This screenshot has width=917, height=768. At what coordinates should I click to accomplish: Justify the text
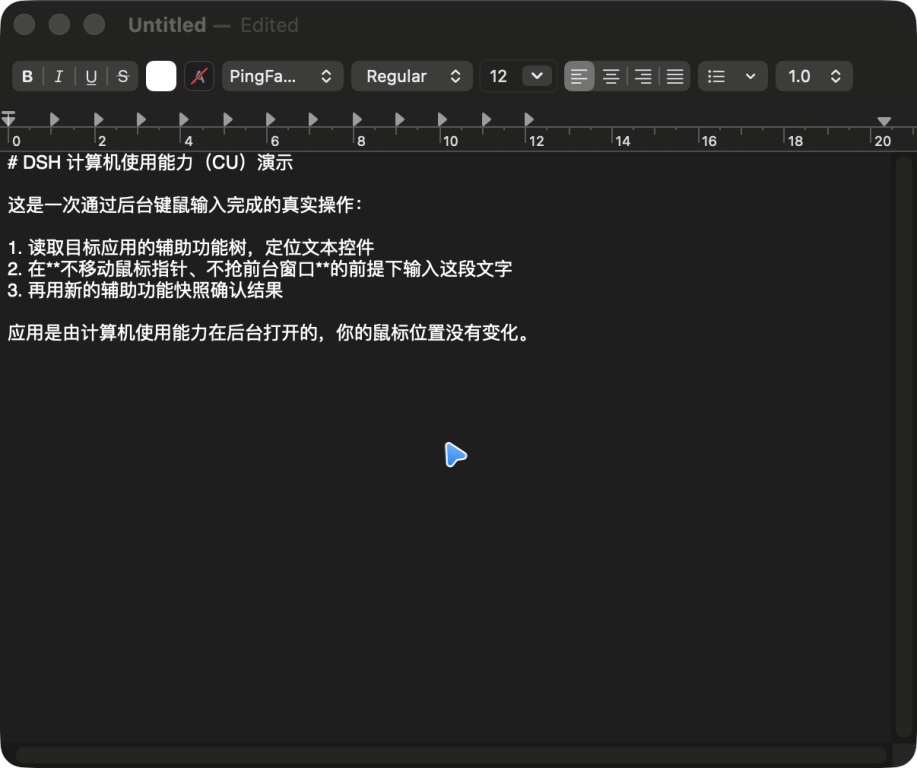click(x=675, y=77)
